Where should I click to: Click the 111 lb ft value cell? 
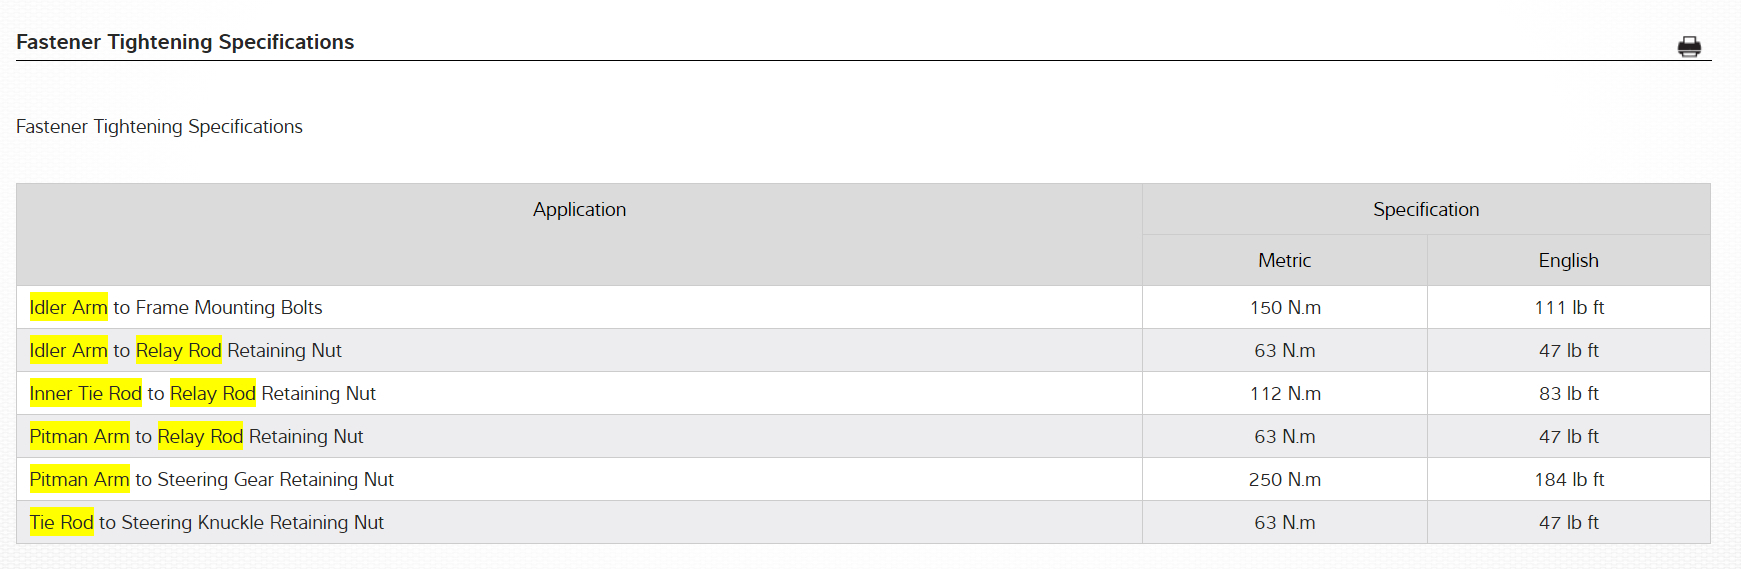pos(1568,308)
